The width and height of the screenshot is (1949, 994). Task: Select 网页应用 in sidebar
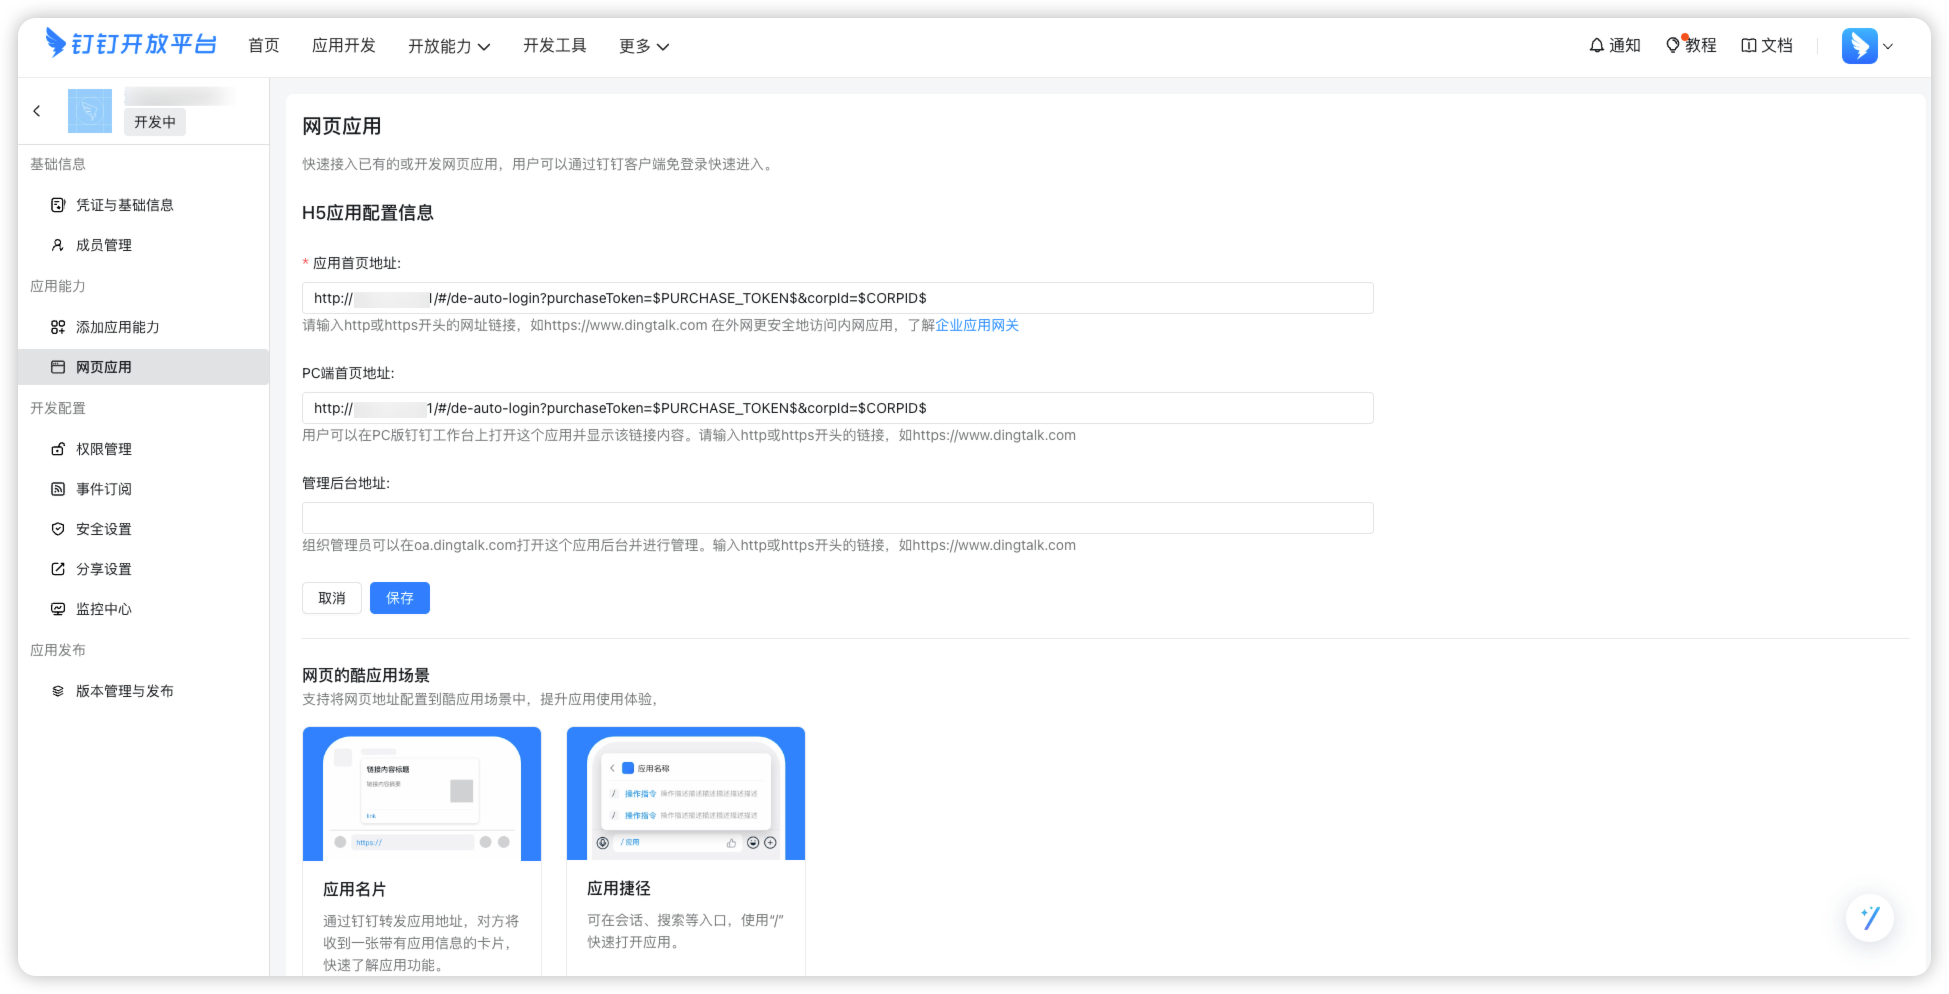(x=144, y=367)
